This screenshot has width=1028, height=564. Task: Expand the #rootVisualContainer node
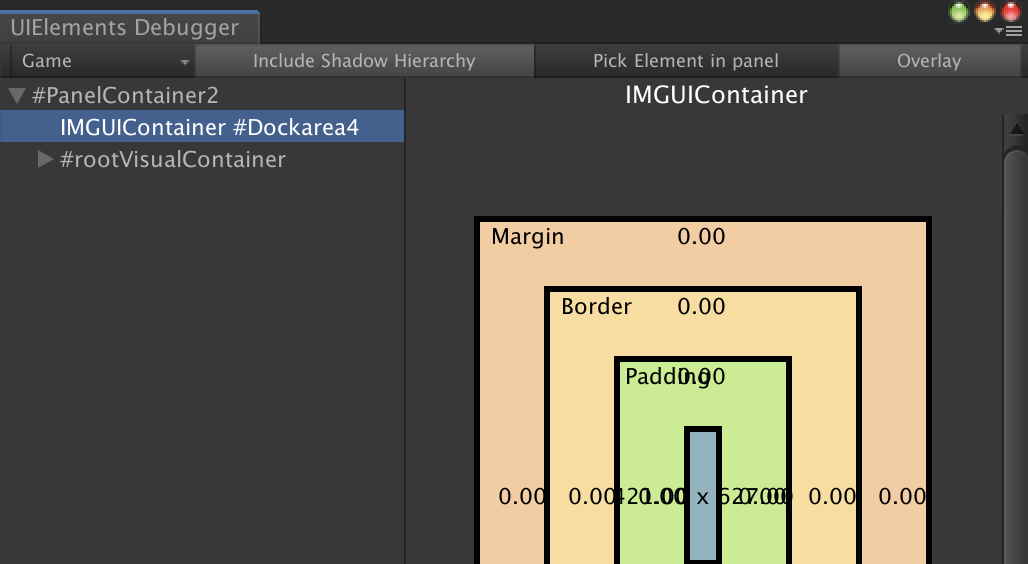pyautogui.click(x=45, y=159)
